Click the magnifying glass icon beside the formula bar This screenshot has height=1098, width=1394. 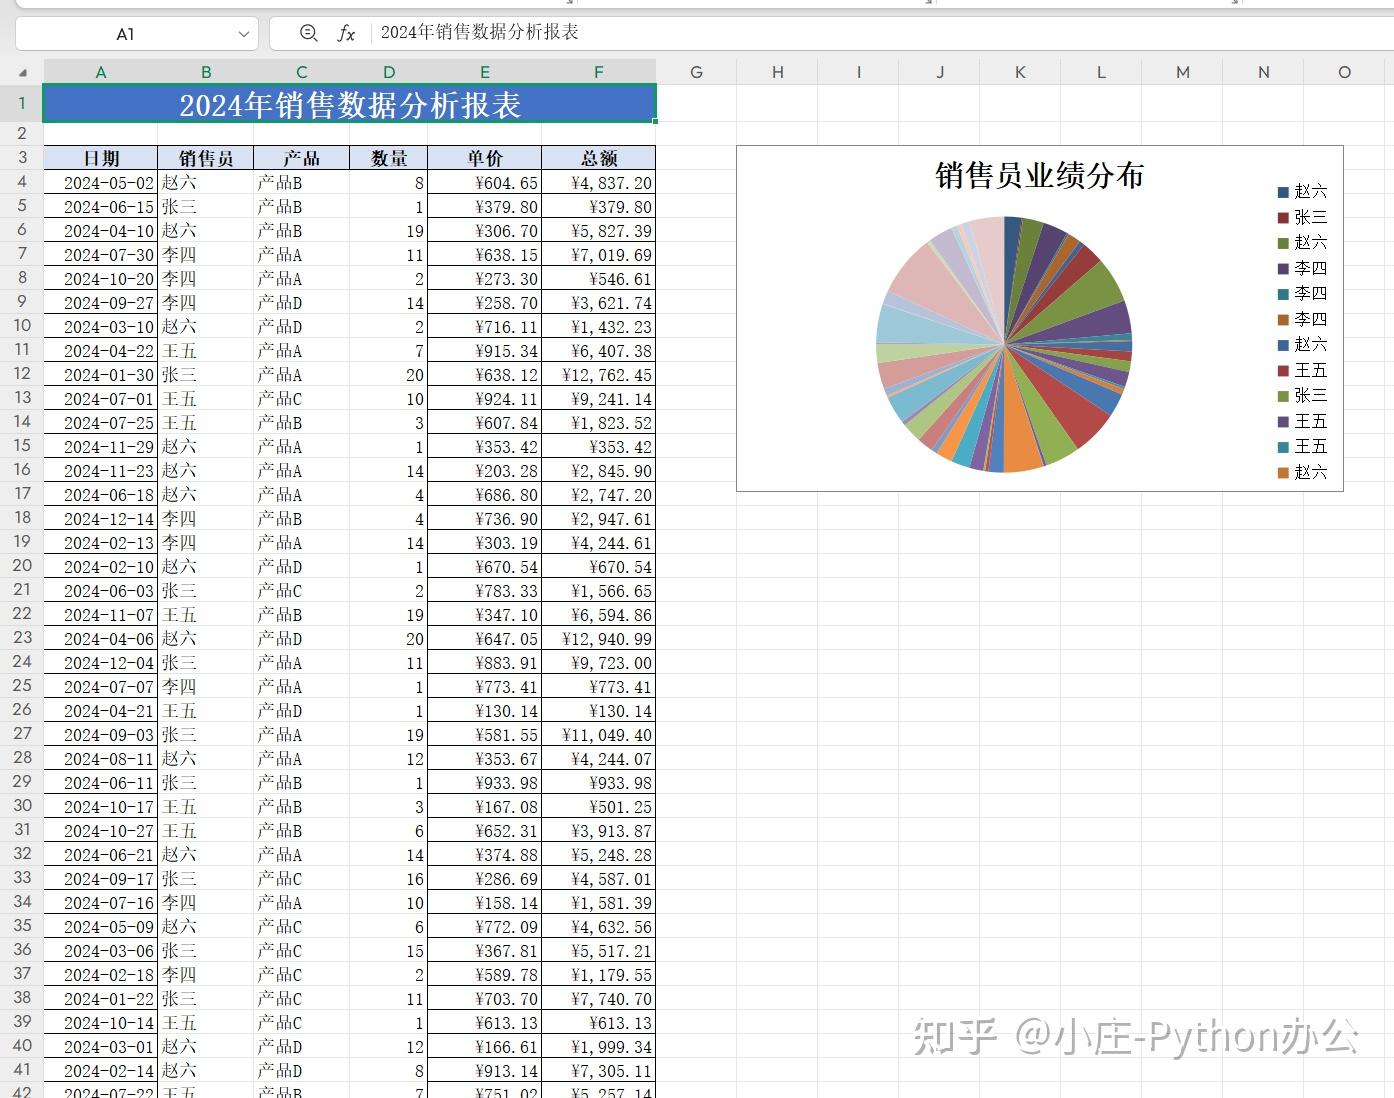(x=308, y=33)
